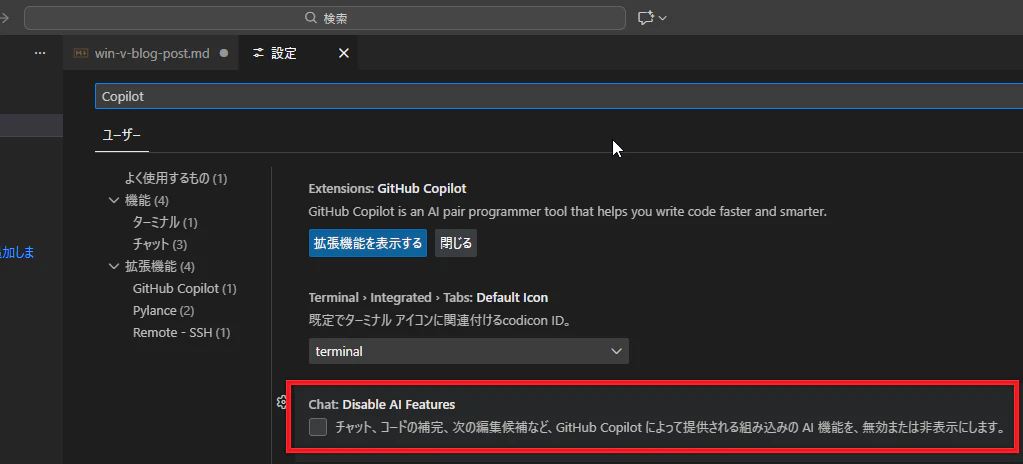Open the terminal Default Icon dropdown

[x=468, y=351]
